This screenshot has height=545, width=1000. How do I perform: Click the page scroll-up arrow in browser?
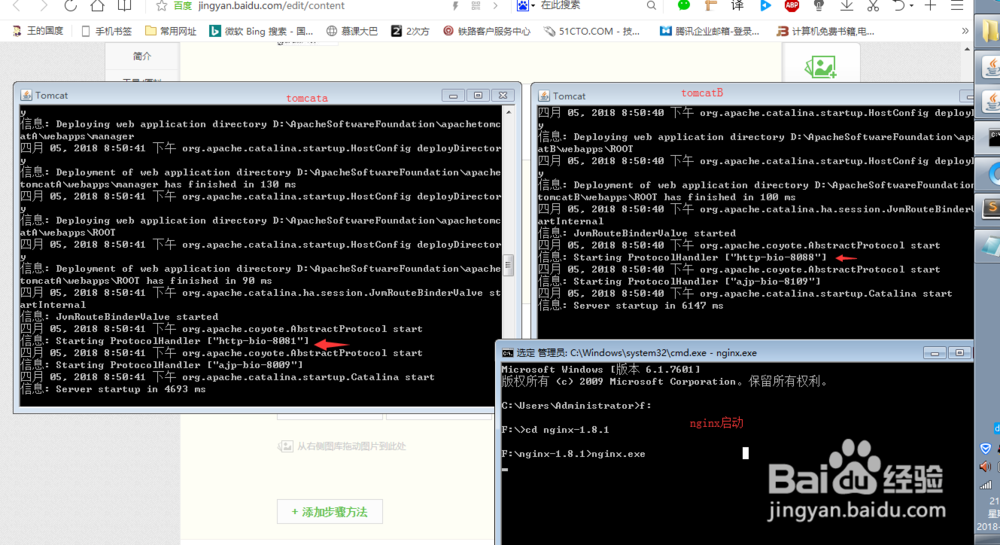pyautogui.click(x=967, y=49)
